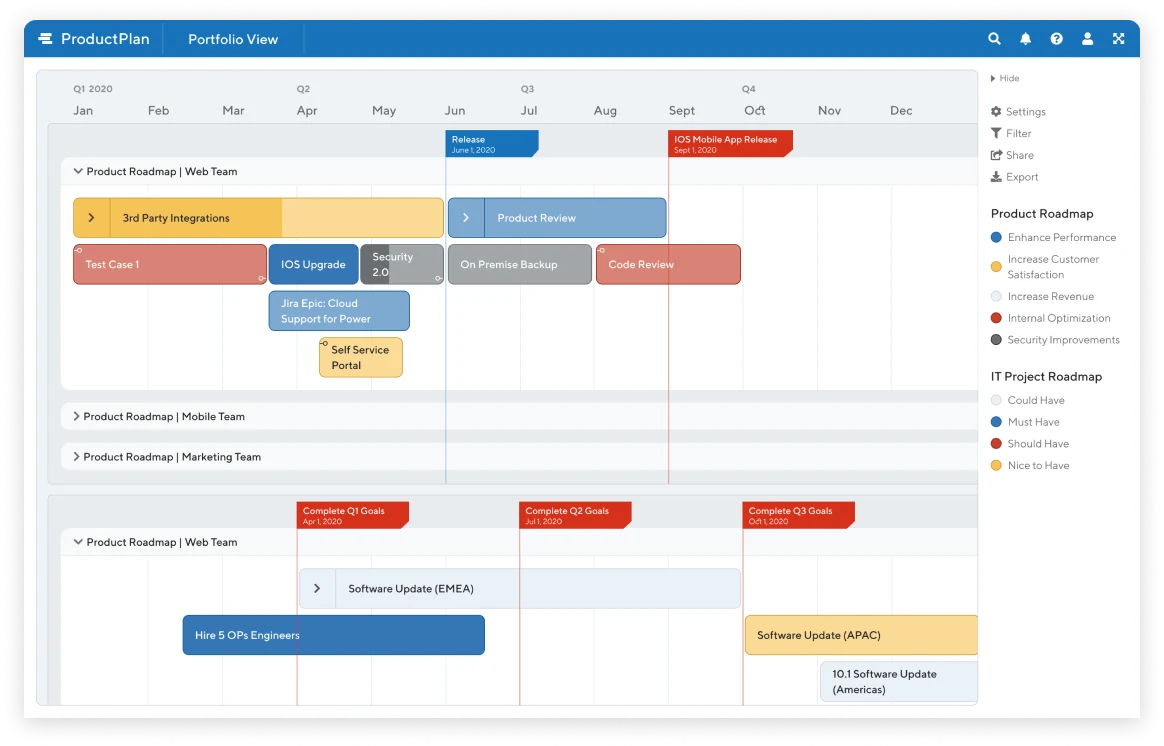Toggle fullscreen with the expand arrows icon
The image size is (1164, 746).
click(1119, 39)
